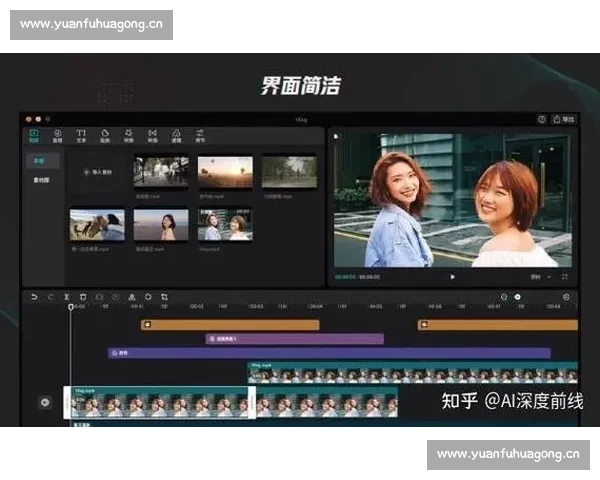The height and width of the screenshot is (480, 600).
Task: Open the Adjustment sliders tab
Action: coord(200,136)
